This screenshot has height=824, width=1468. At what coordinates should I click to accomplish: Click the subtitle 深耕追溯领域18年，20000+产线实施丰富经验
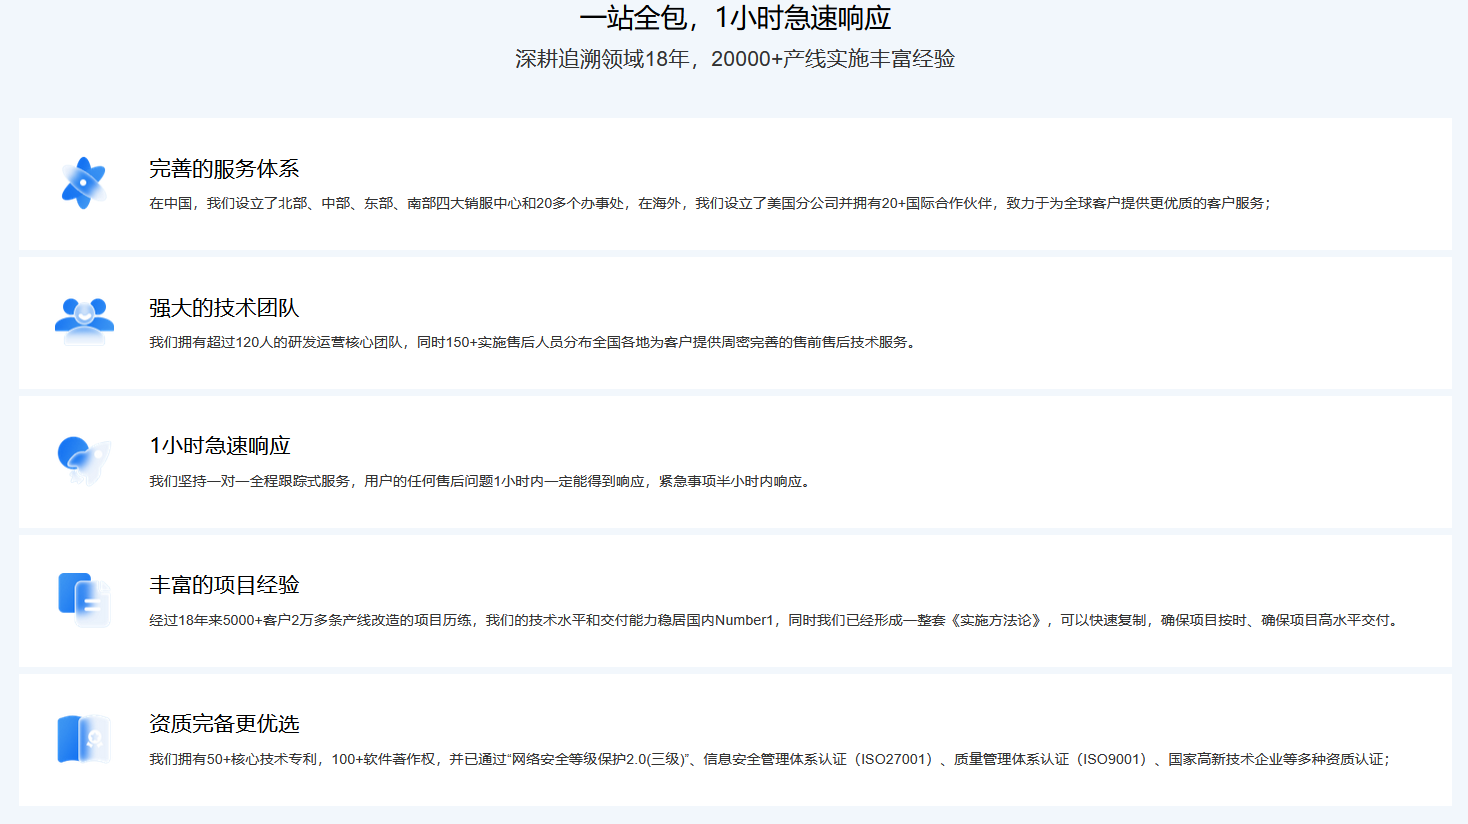735,59
